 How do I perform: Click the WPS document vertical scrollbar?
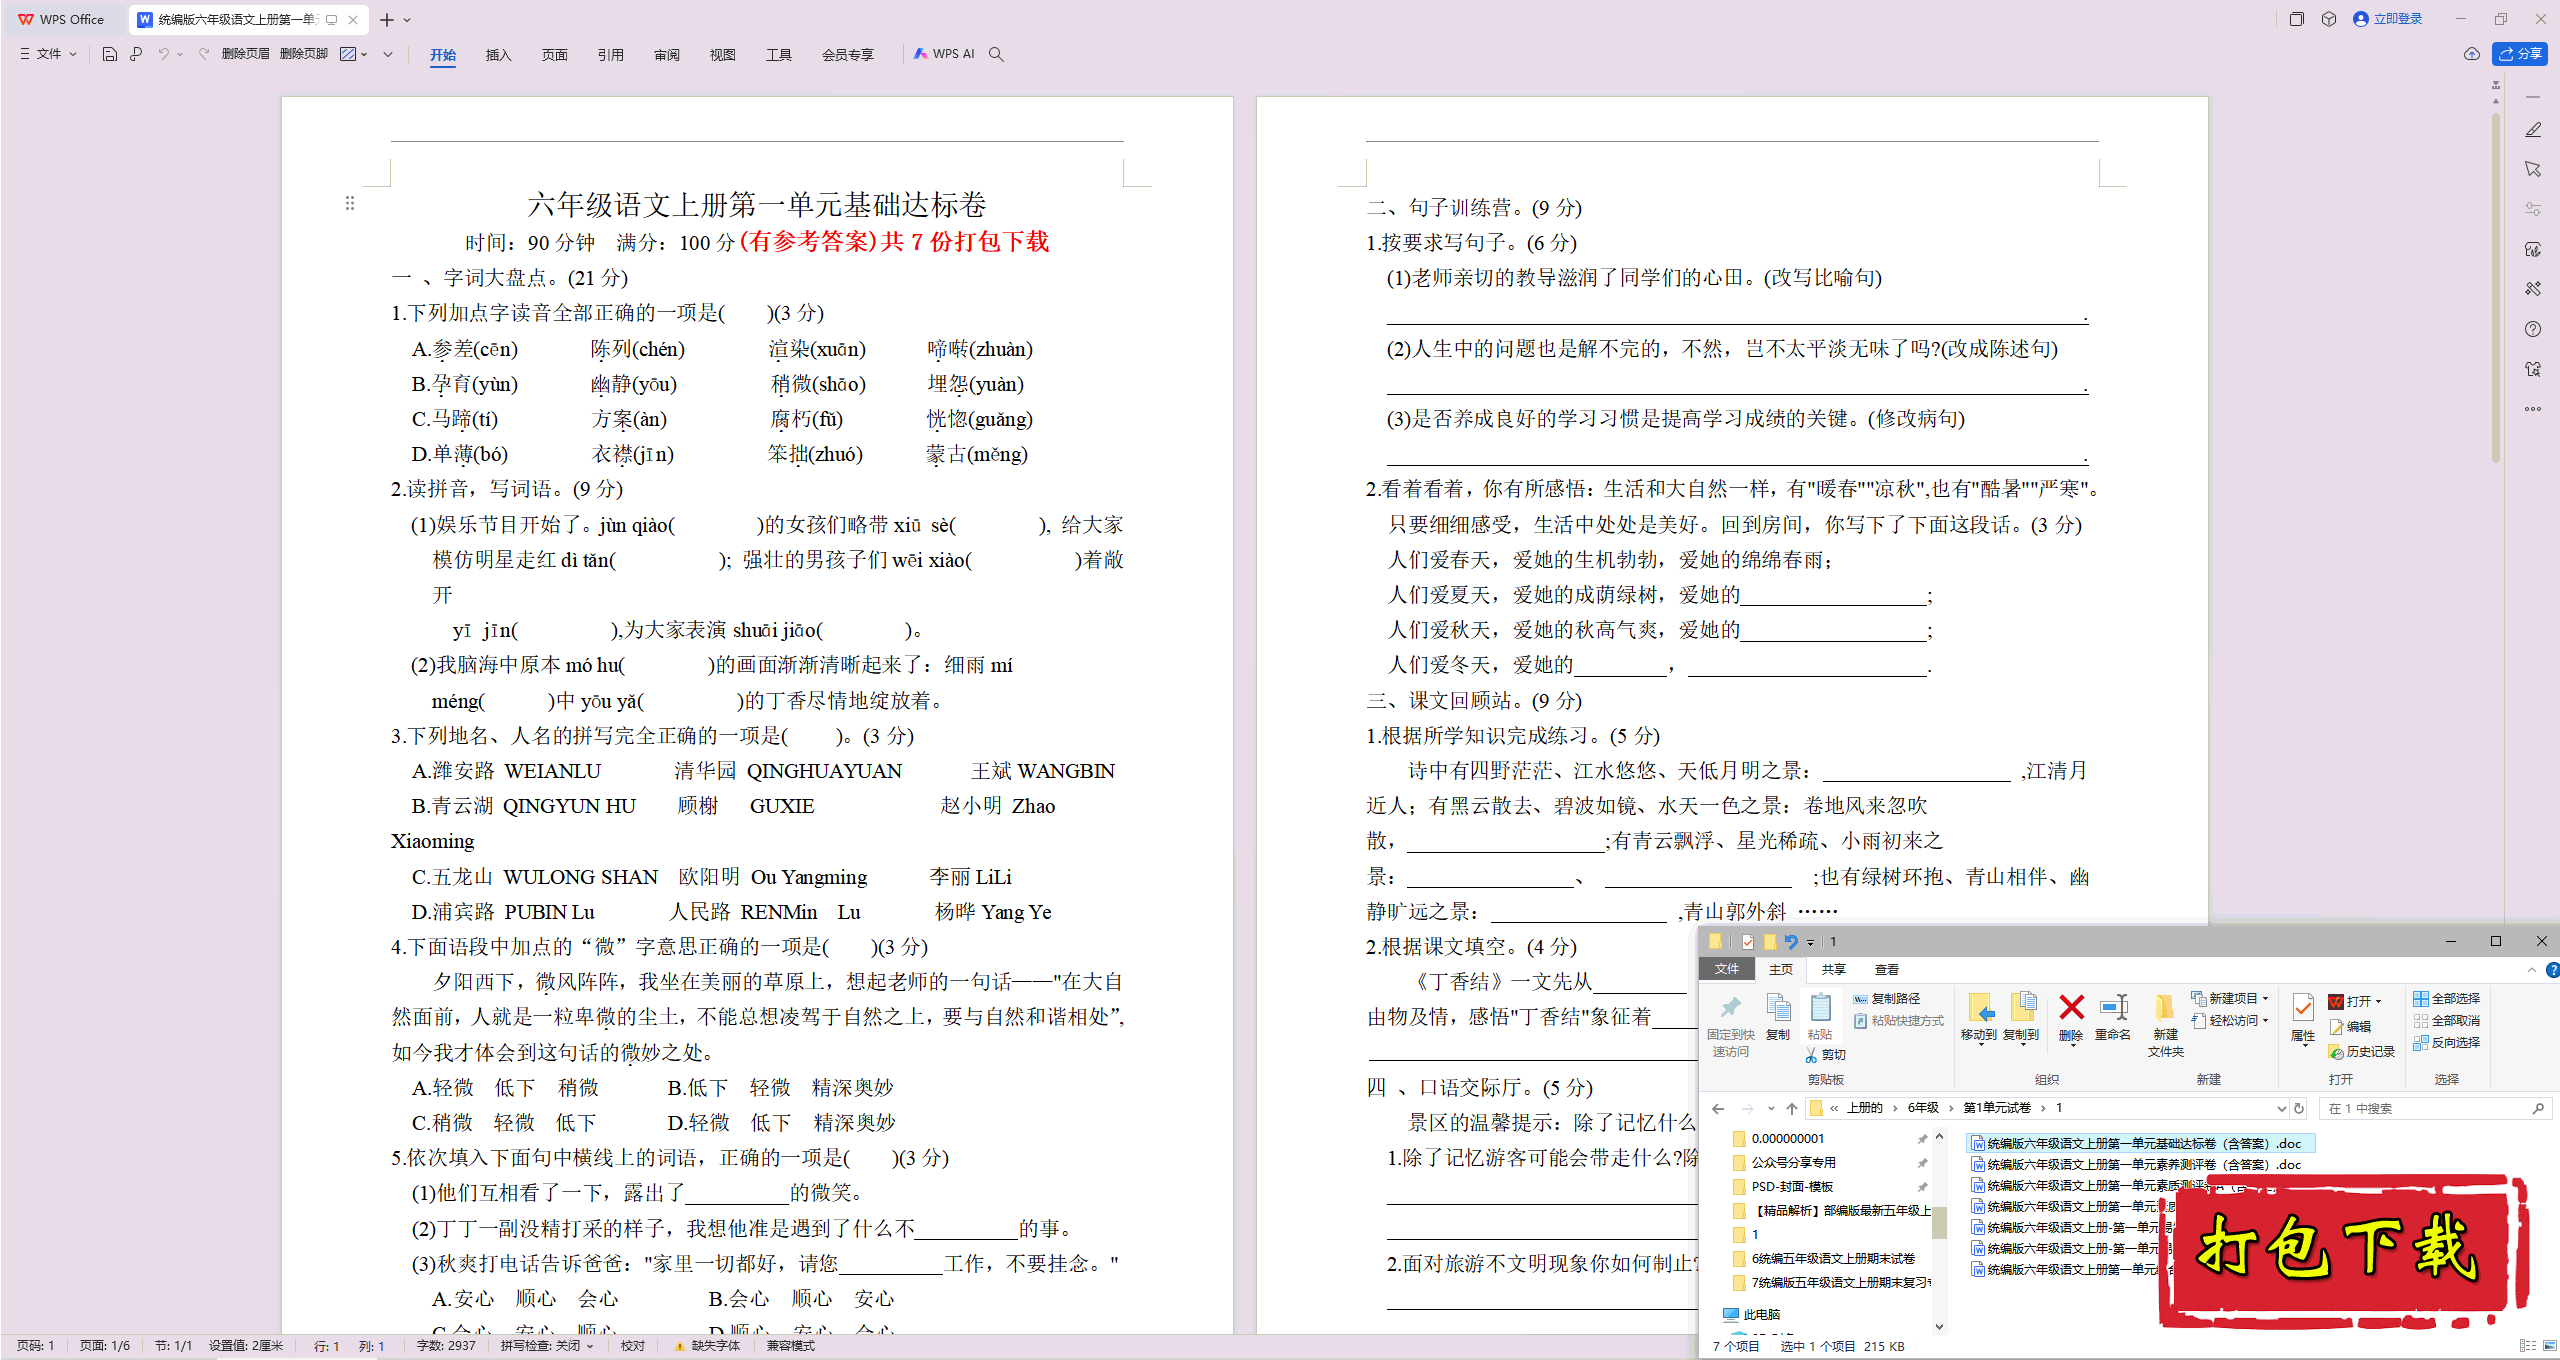pos(2495,290)
